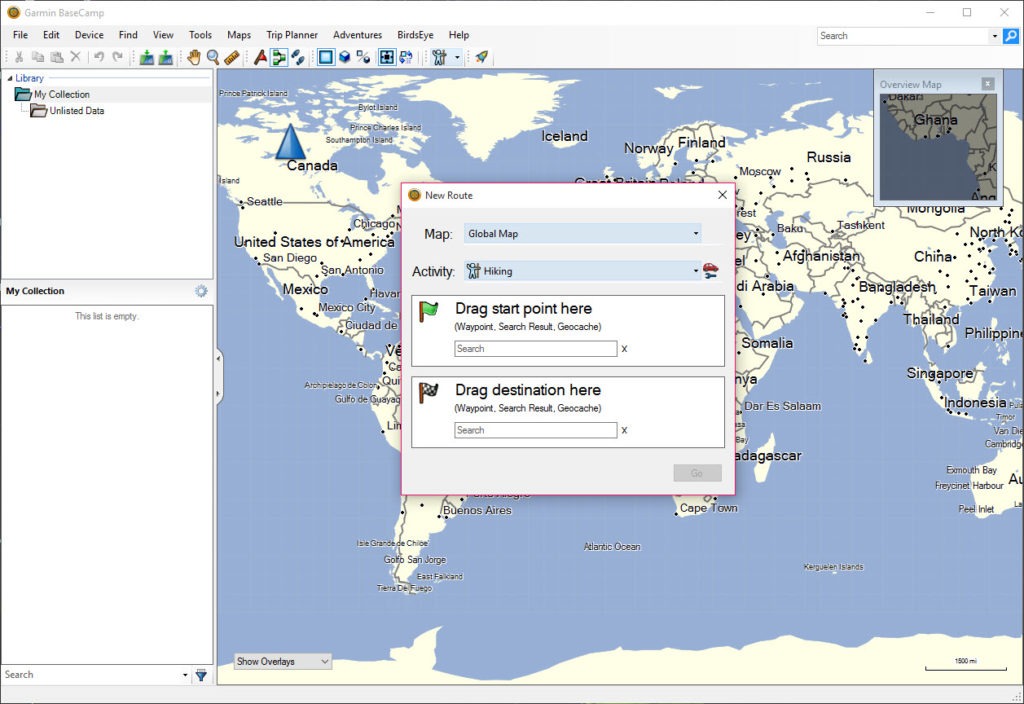Select My Collection folder in Library

(x=62, y=94)
